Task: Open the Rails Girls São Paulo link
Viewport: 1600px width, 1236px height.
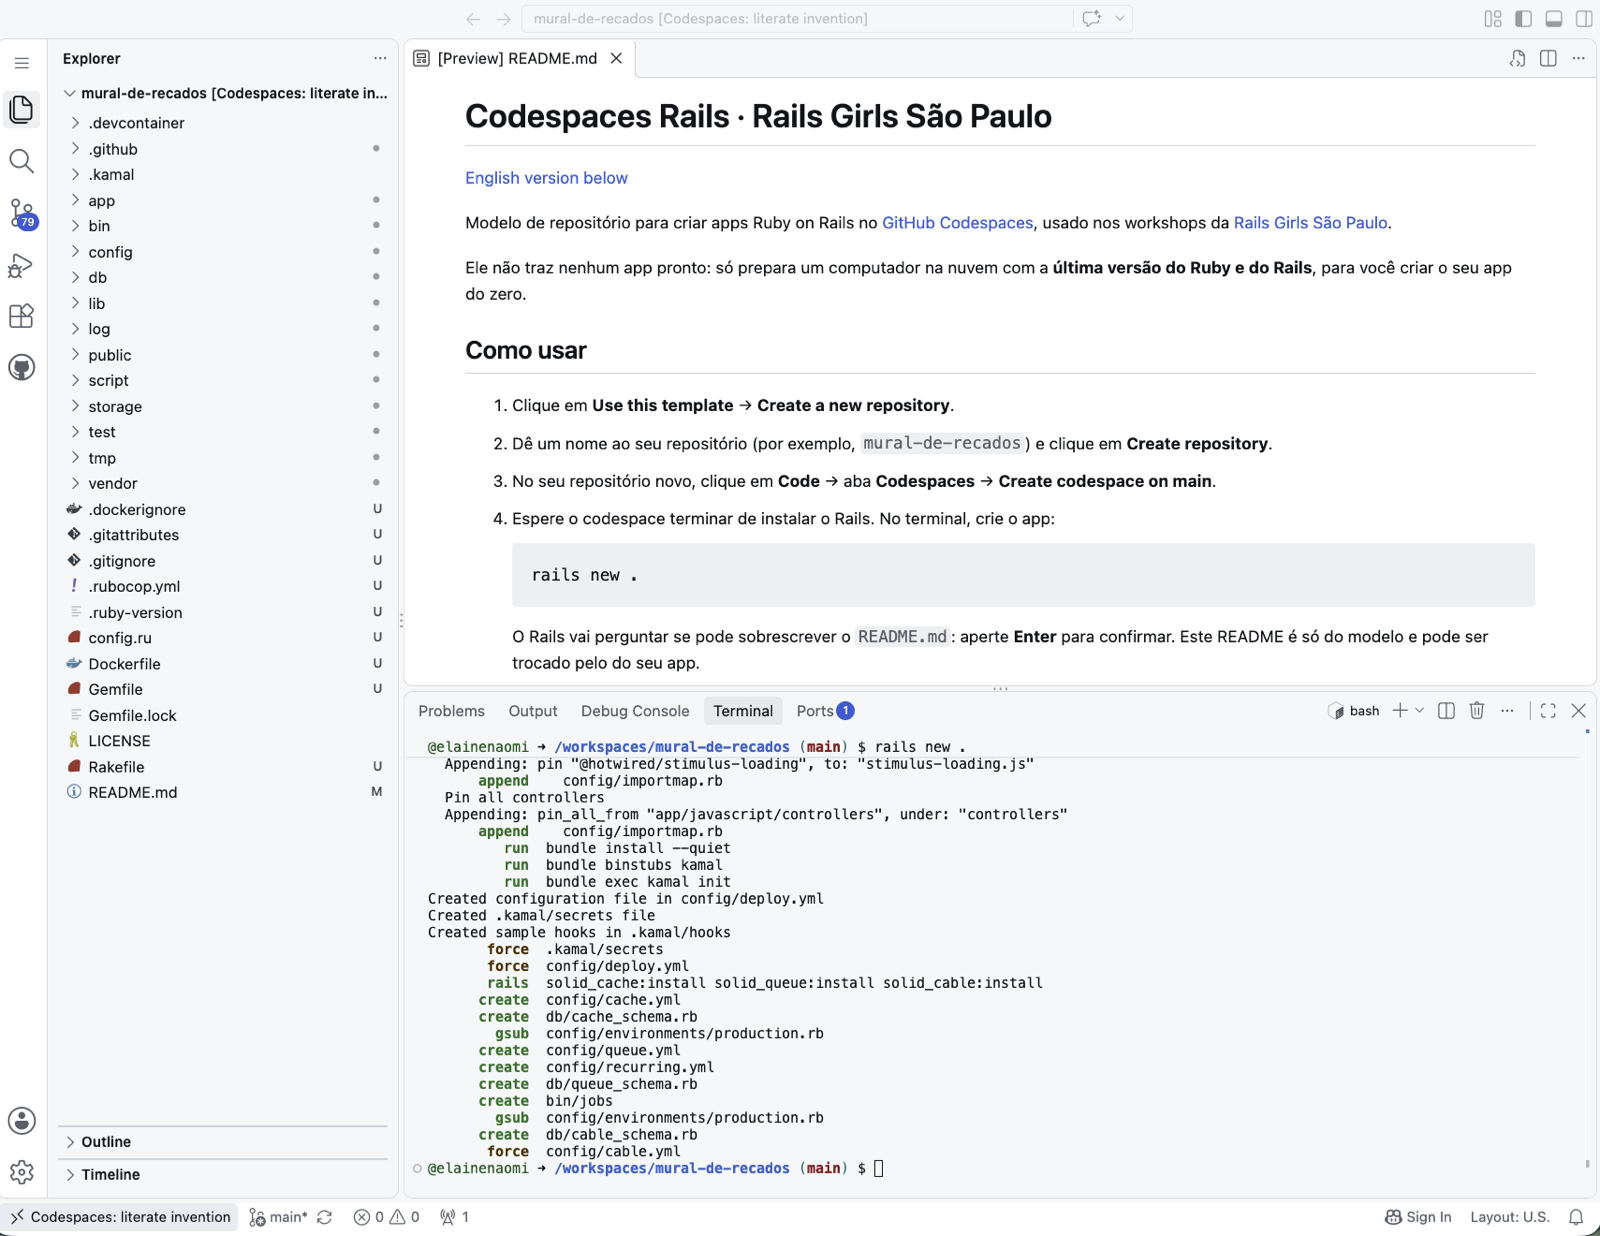Action: [1310, 223]
